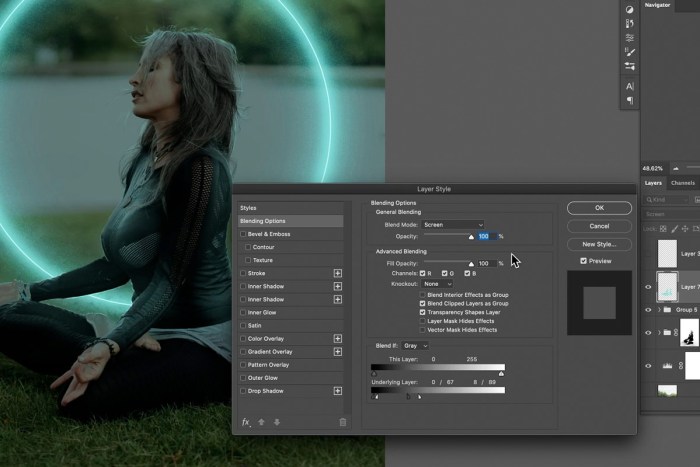Screen dimensions: 700x467
Task: Open the Character panel icon
Action: click(630, 86)
